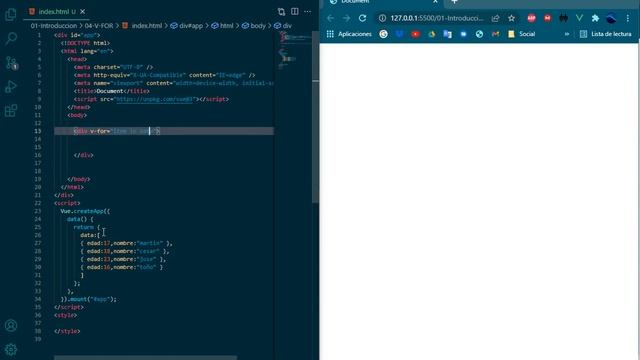This screenshot has height=360, width=640.
Task: Click line number 22 in the gutter
Action: 38,203
